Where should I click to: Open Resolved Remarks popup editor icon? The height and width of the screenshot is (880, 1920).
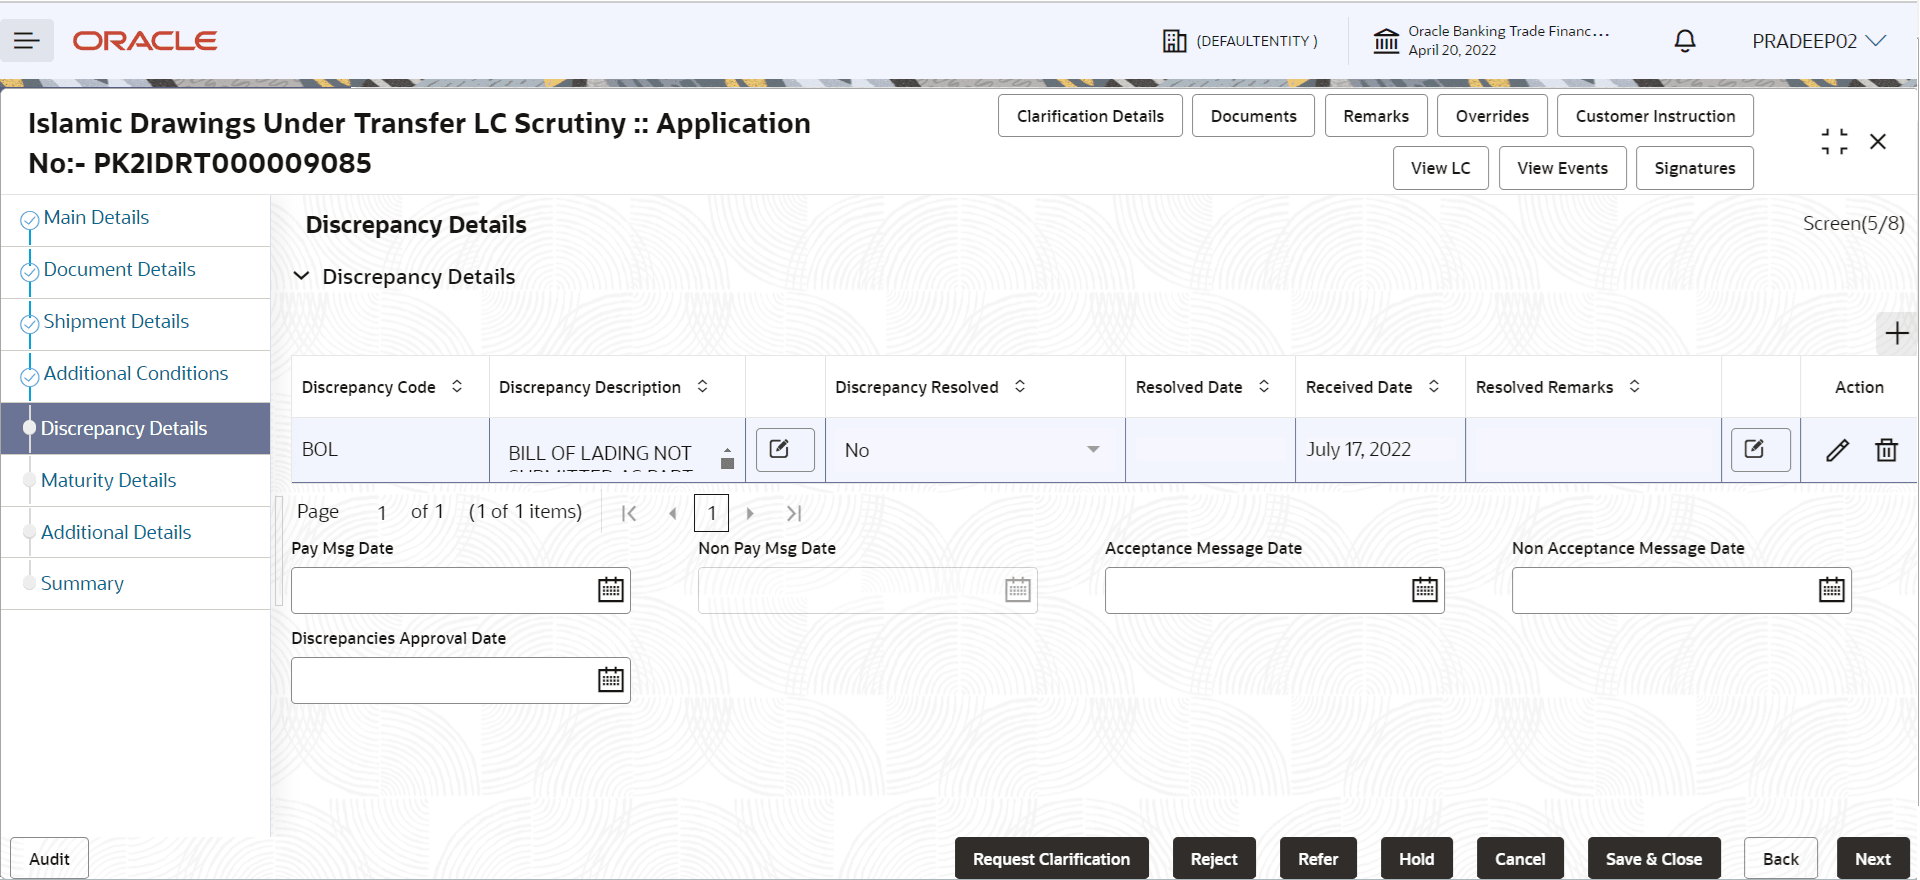1761,449
